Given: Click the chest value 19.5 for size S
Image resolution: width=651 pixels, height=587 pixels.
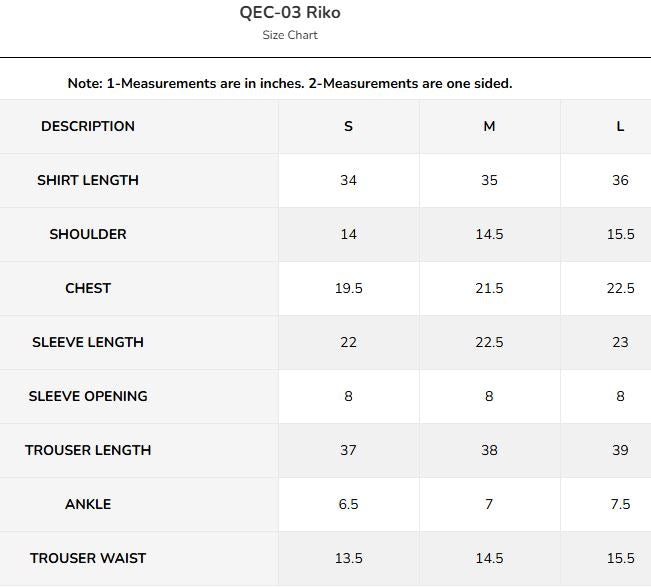Looking at the screenshot, I should [348, 288].
